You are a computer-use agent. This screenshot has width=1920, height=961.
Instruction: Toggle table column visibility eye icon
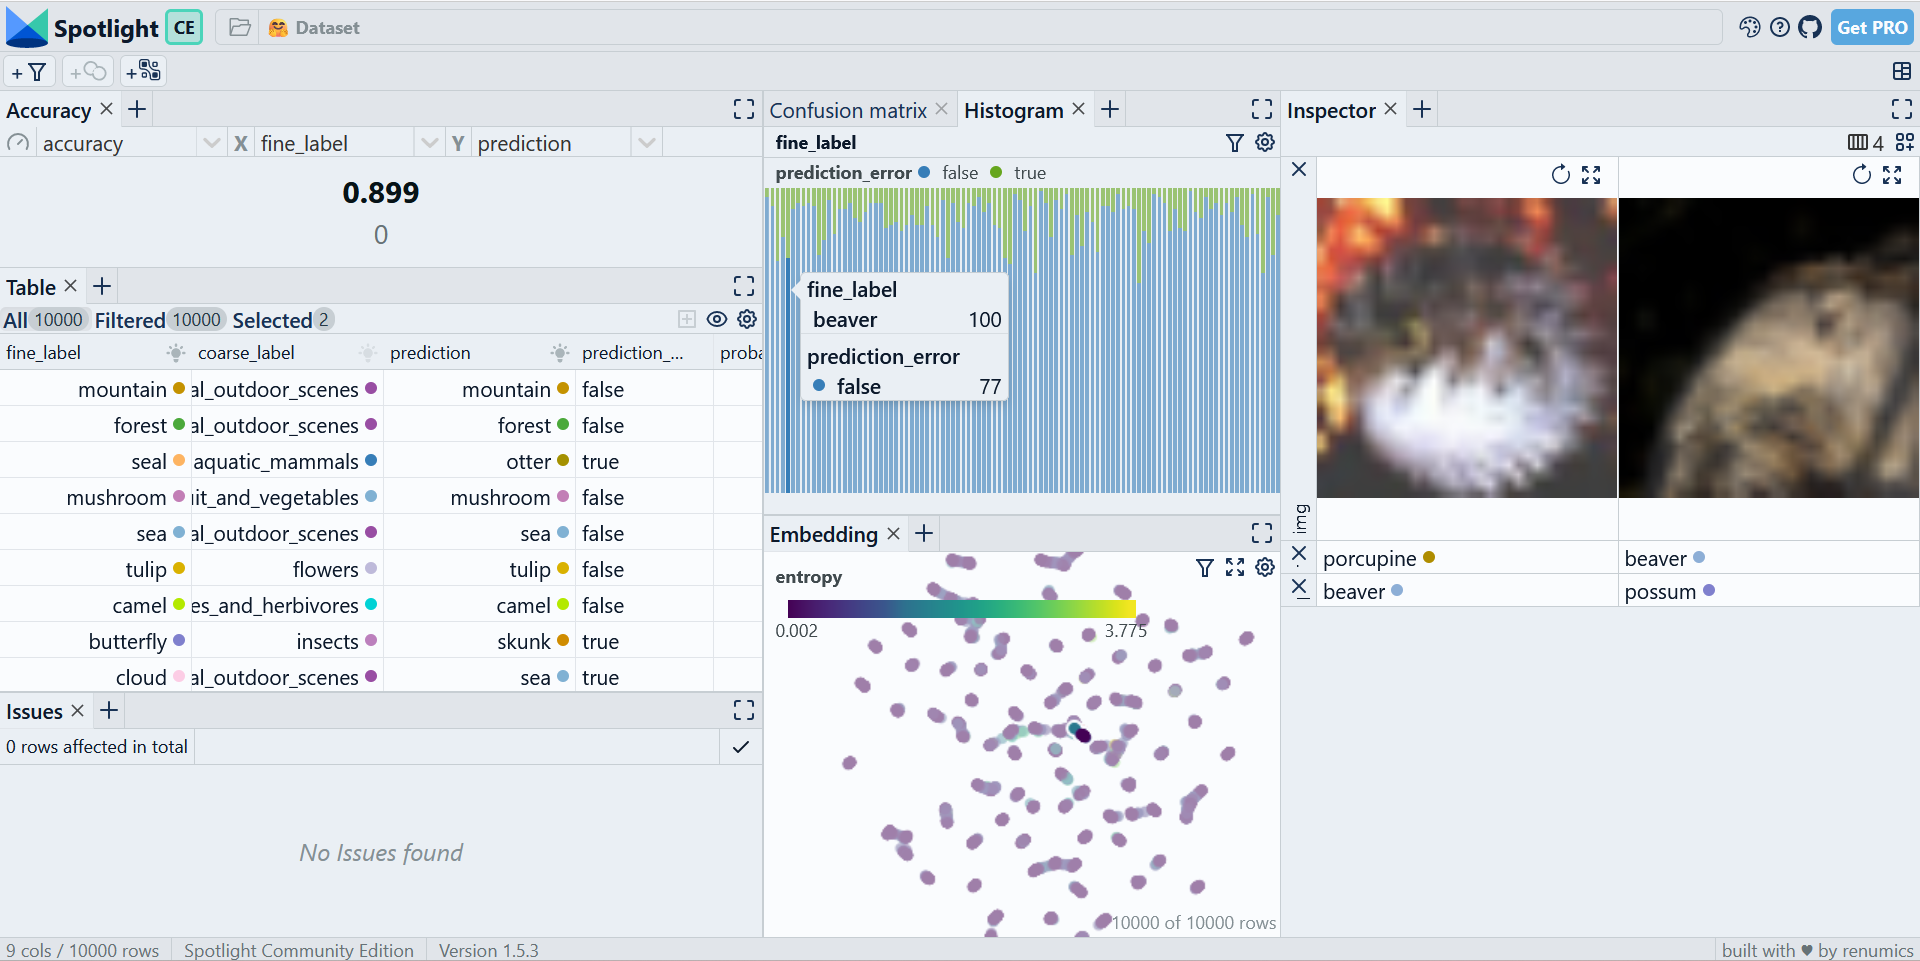click(717, 319)
